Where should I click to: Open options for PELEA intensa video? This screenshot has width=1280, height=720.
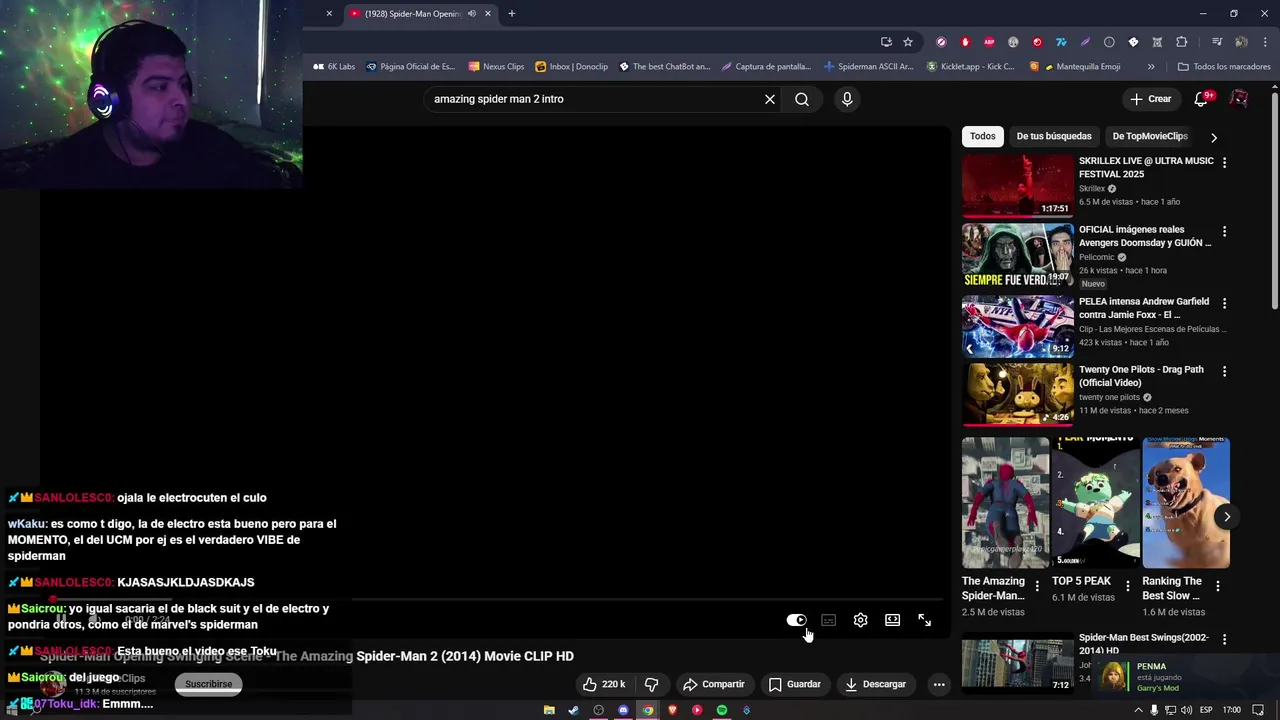click(1224, 303)
